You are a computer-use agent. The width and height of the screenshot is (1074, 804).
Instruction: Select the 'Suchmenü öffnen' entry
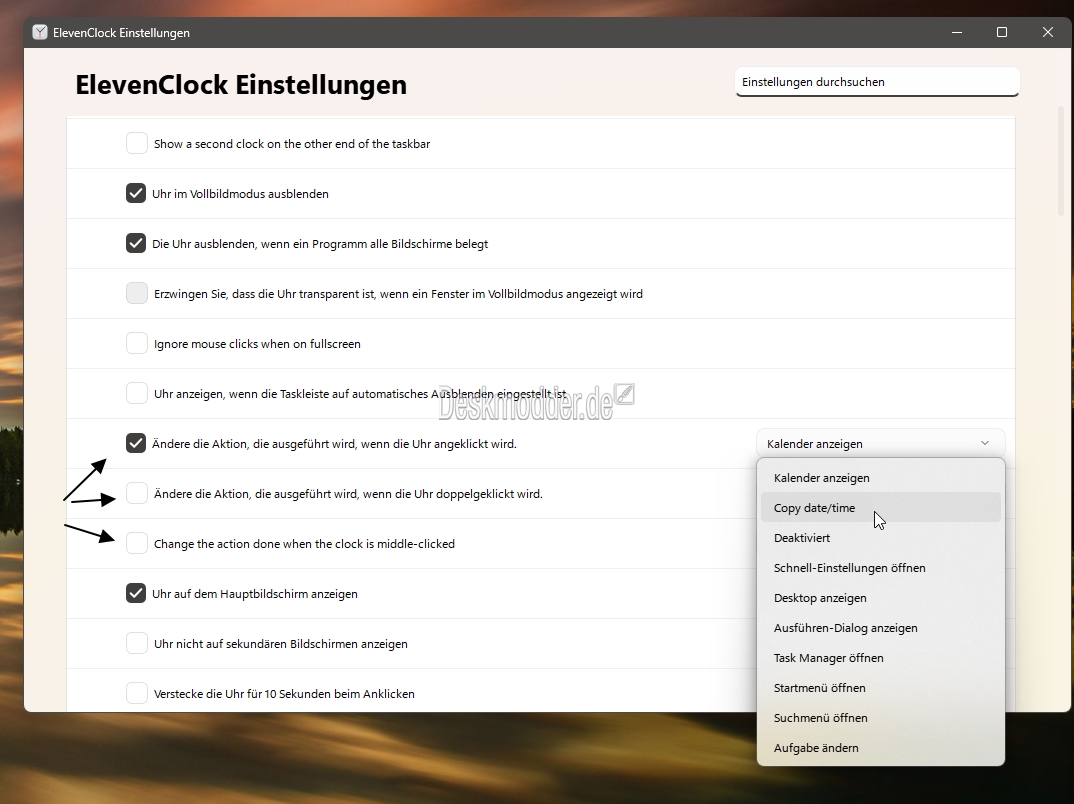point(881,718)
